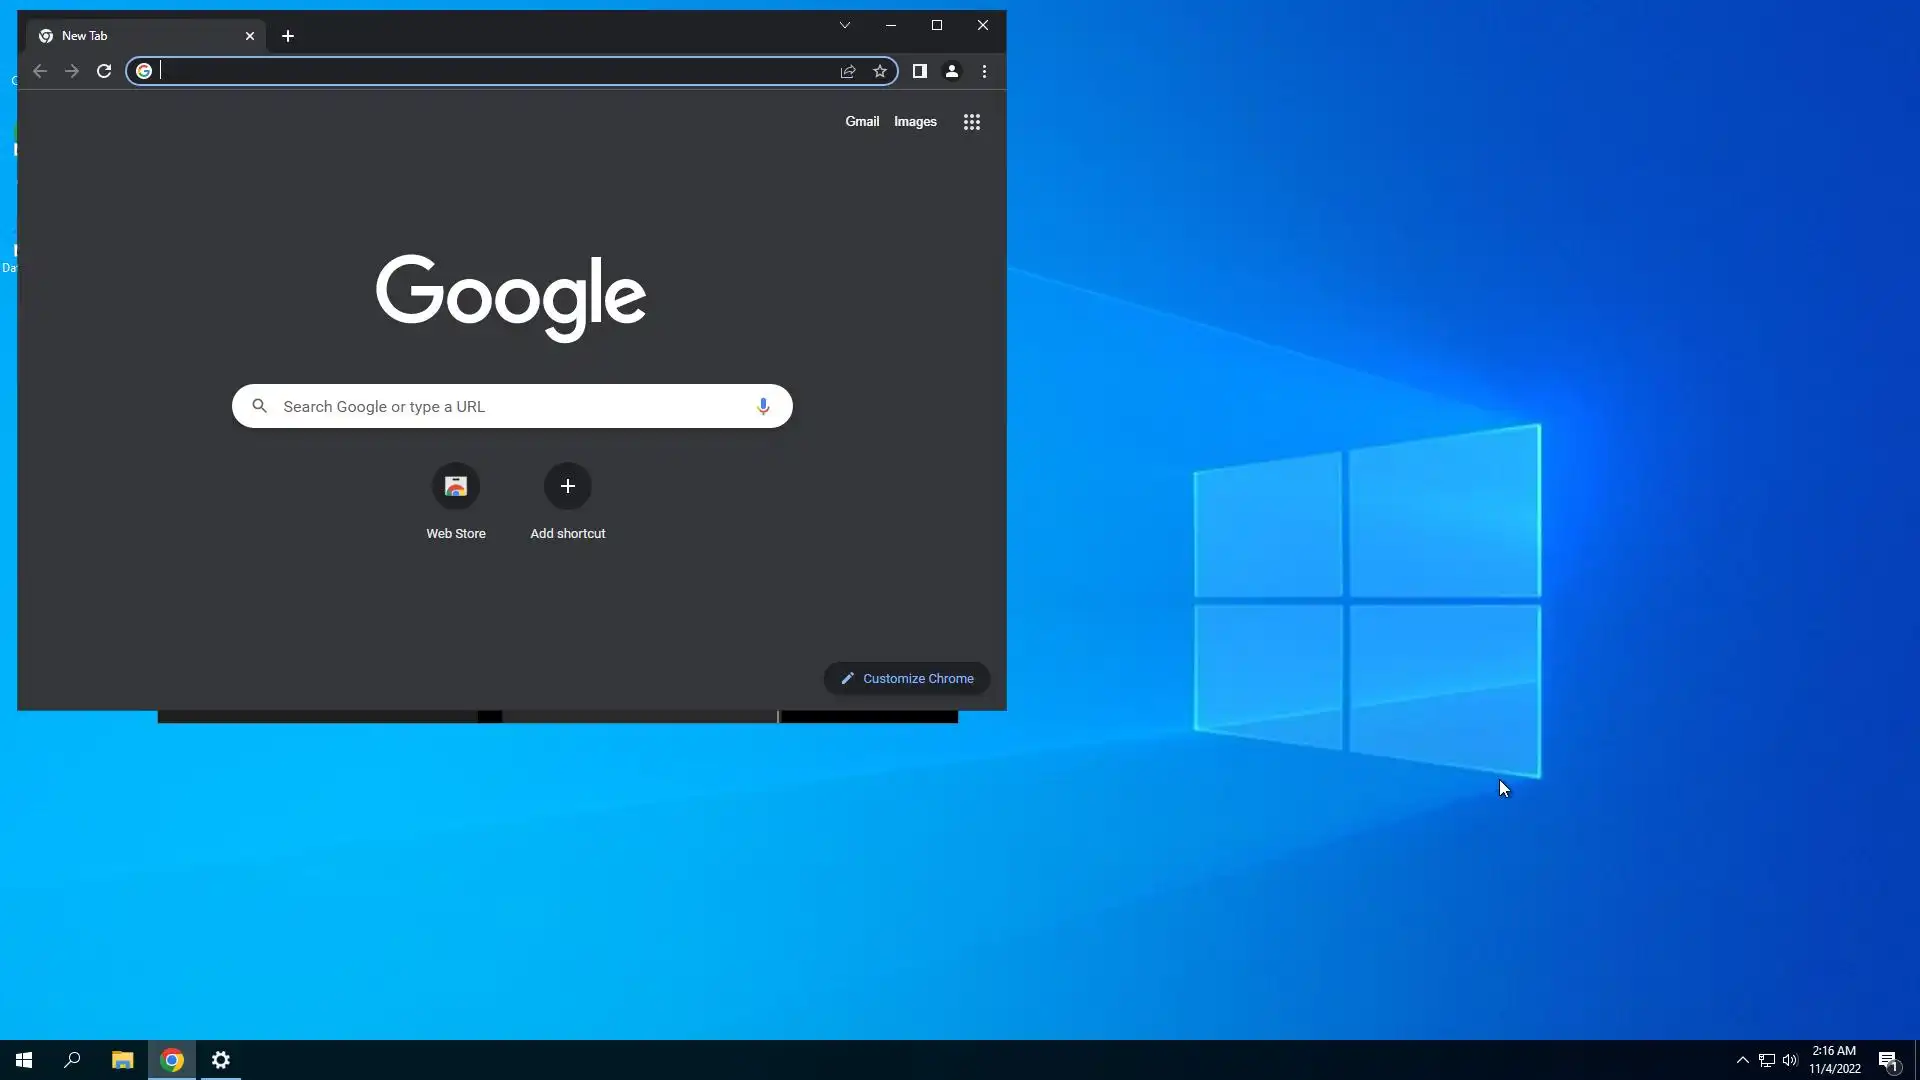Open Settings from the taskbar gear
Image resolution: width=1920 pixels, height=1080 pixels.
click(221, 1060)
